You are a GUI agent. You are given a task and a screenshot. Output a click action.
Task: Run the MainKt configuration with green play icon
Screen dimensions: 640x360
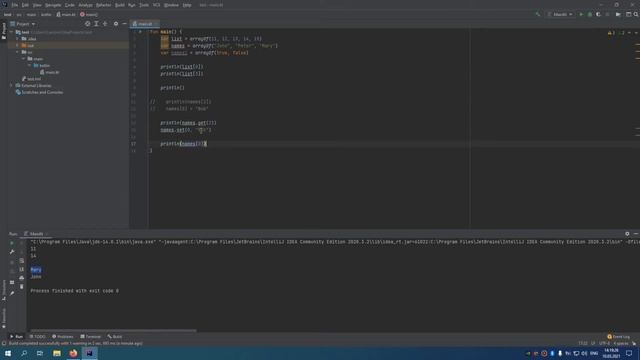(x=581, y=14)
